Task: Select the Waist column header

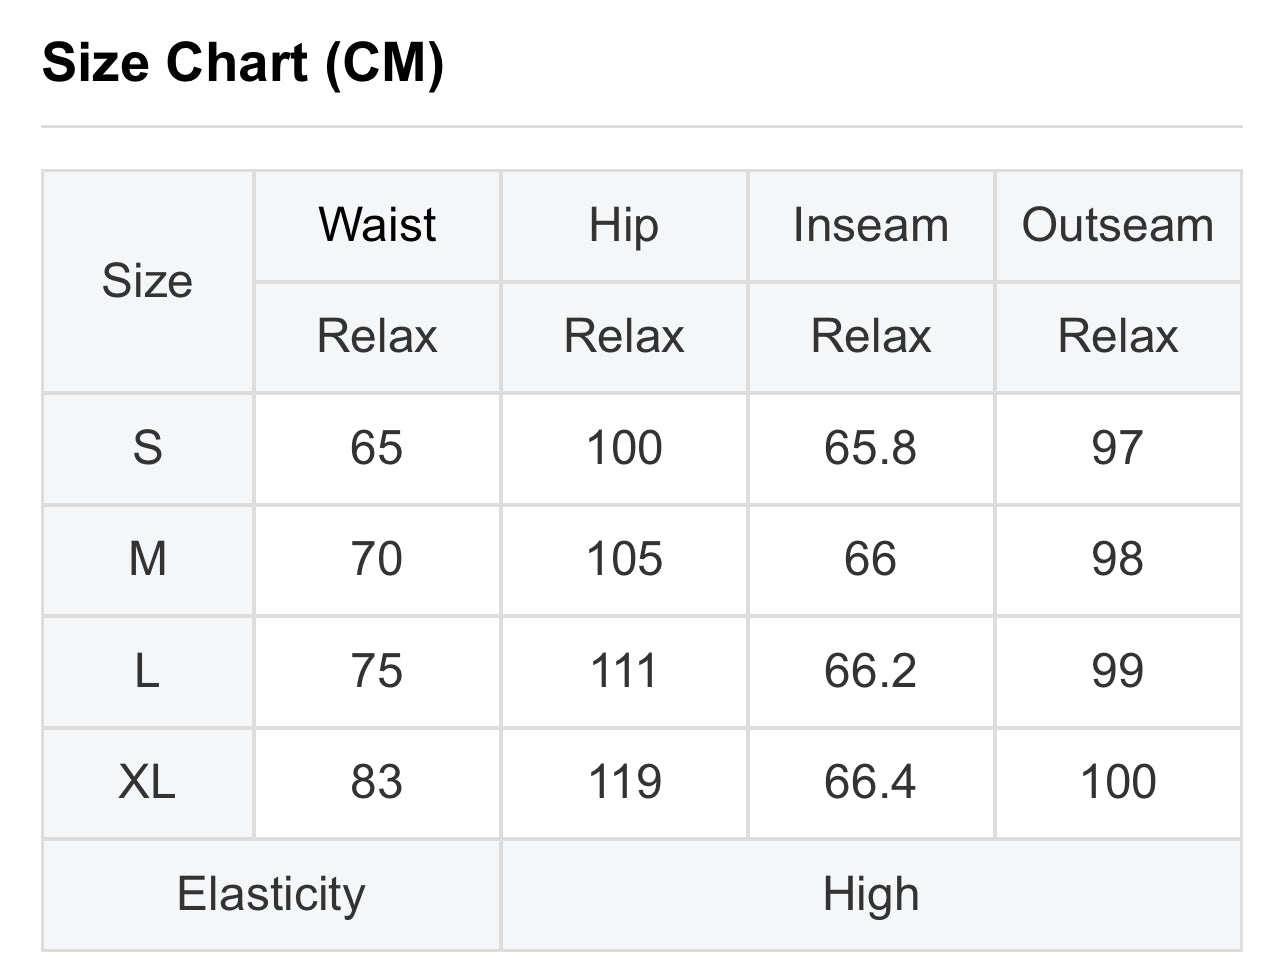Action: [377, 225]
